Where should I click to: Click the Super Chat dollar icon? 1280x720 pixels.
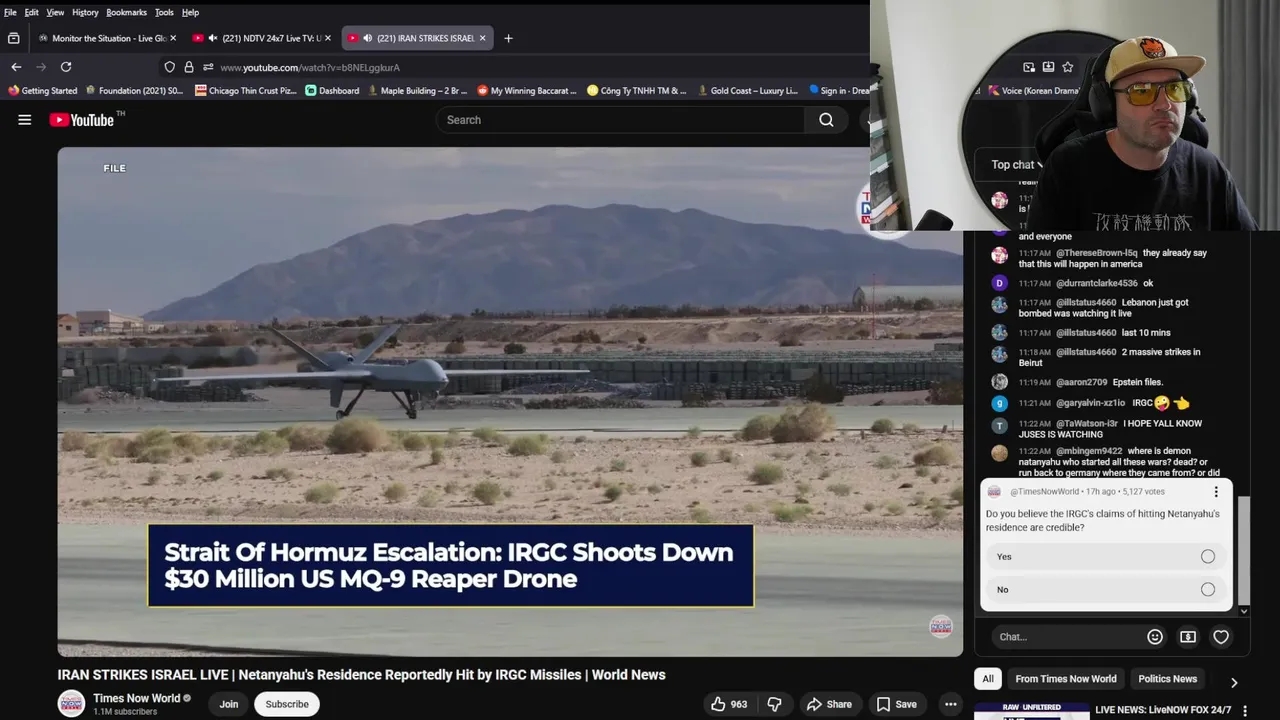click(1188, 637)
